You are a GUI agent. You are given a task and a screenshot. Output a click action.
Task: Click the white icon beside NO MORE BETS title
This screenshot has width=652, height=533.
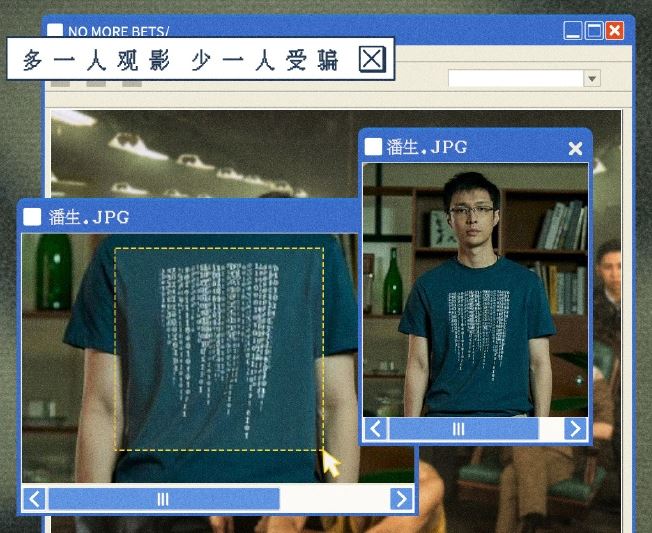point(55,30)
